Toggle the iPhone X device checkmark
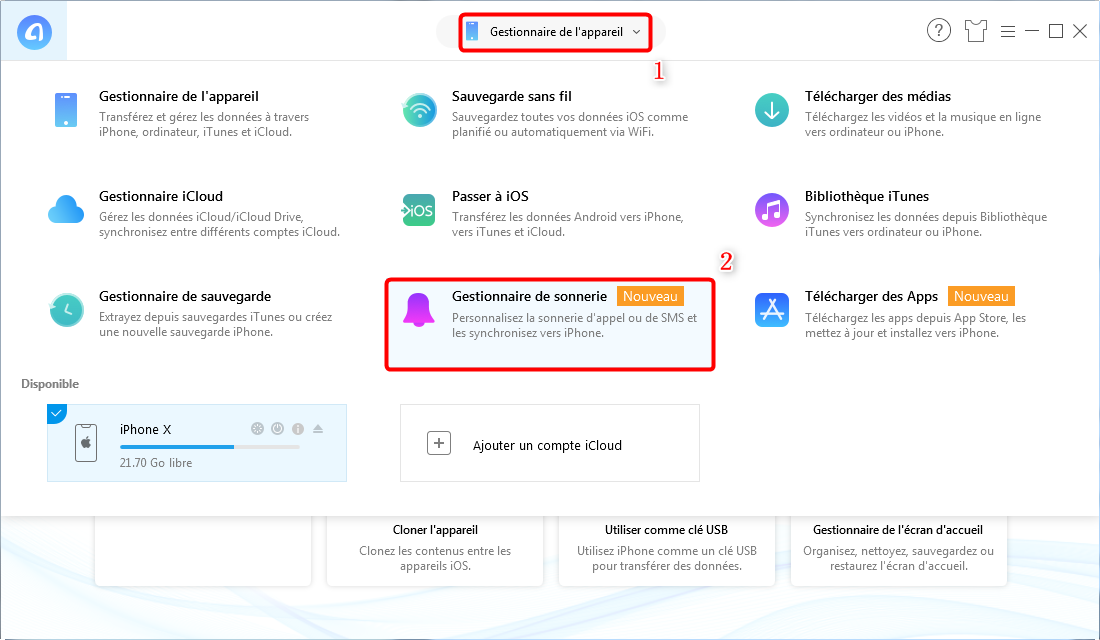This screenshot has height=640, width=1100. click(55, 413)
